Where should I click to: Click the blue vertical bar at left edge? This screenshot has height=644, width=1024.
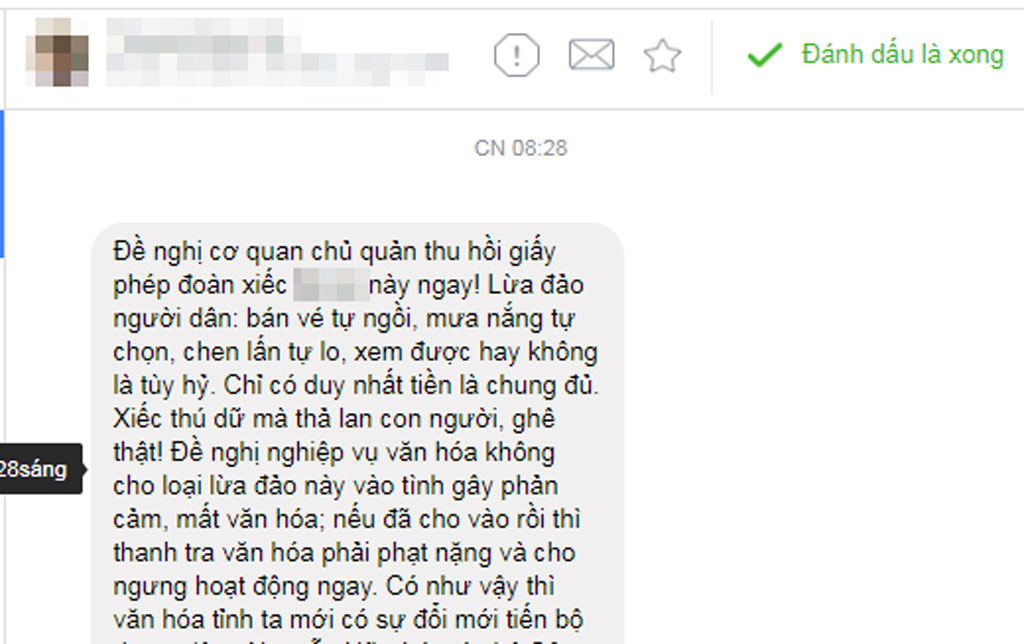(2, 184)
